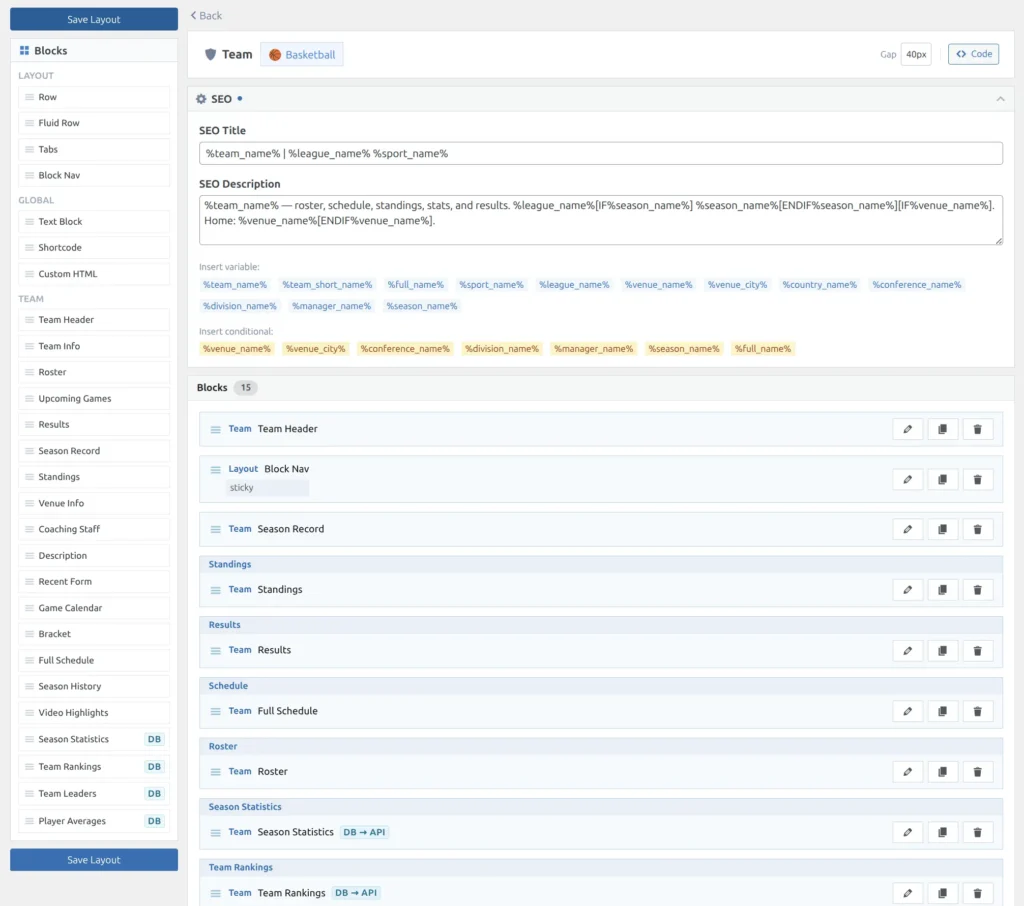Collapse the SEO section
1024x906 pixels.
click(x=1000, y=99)
